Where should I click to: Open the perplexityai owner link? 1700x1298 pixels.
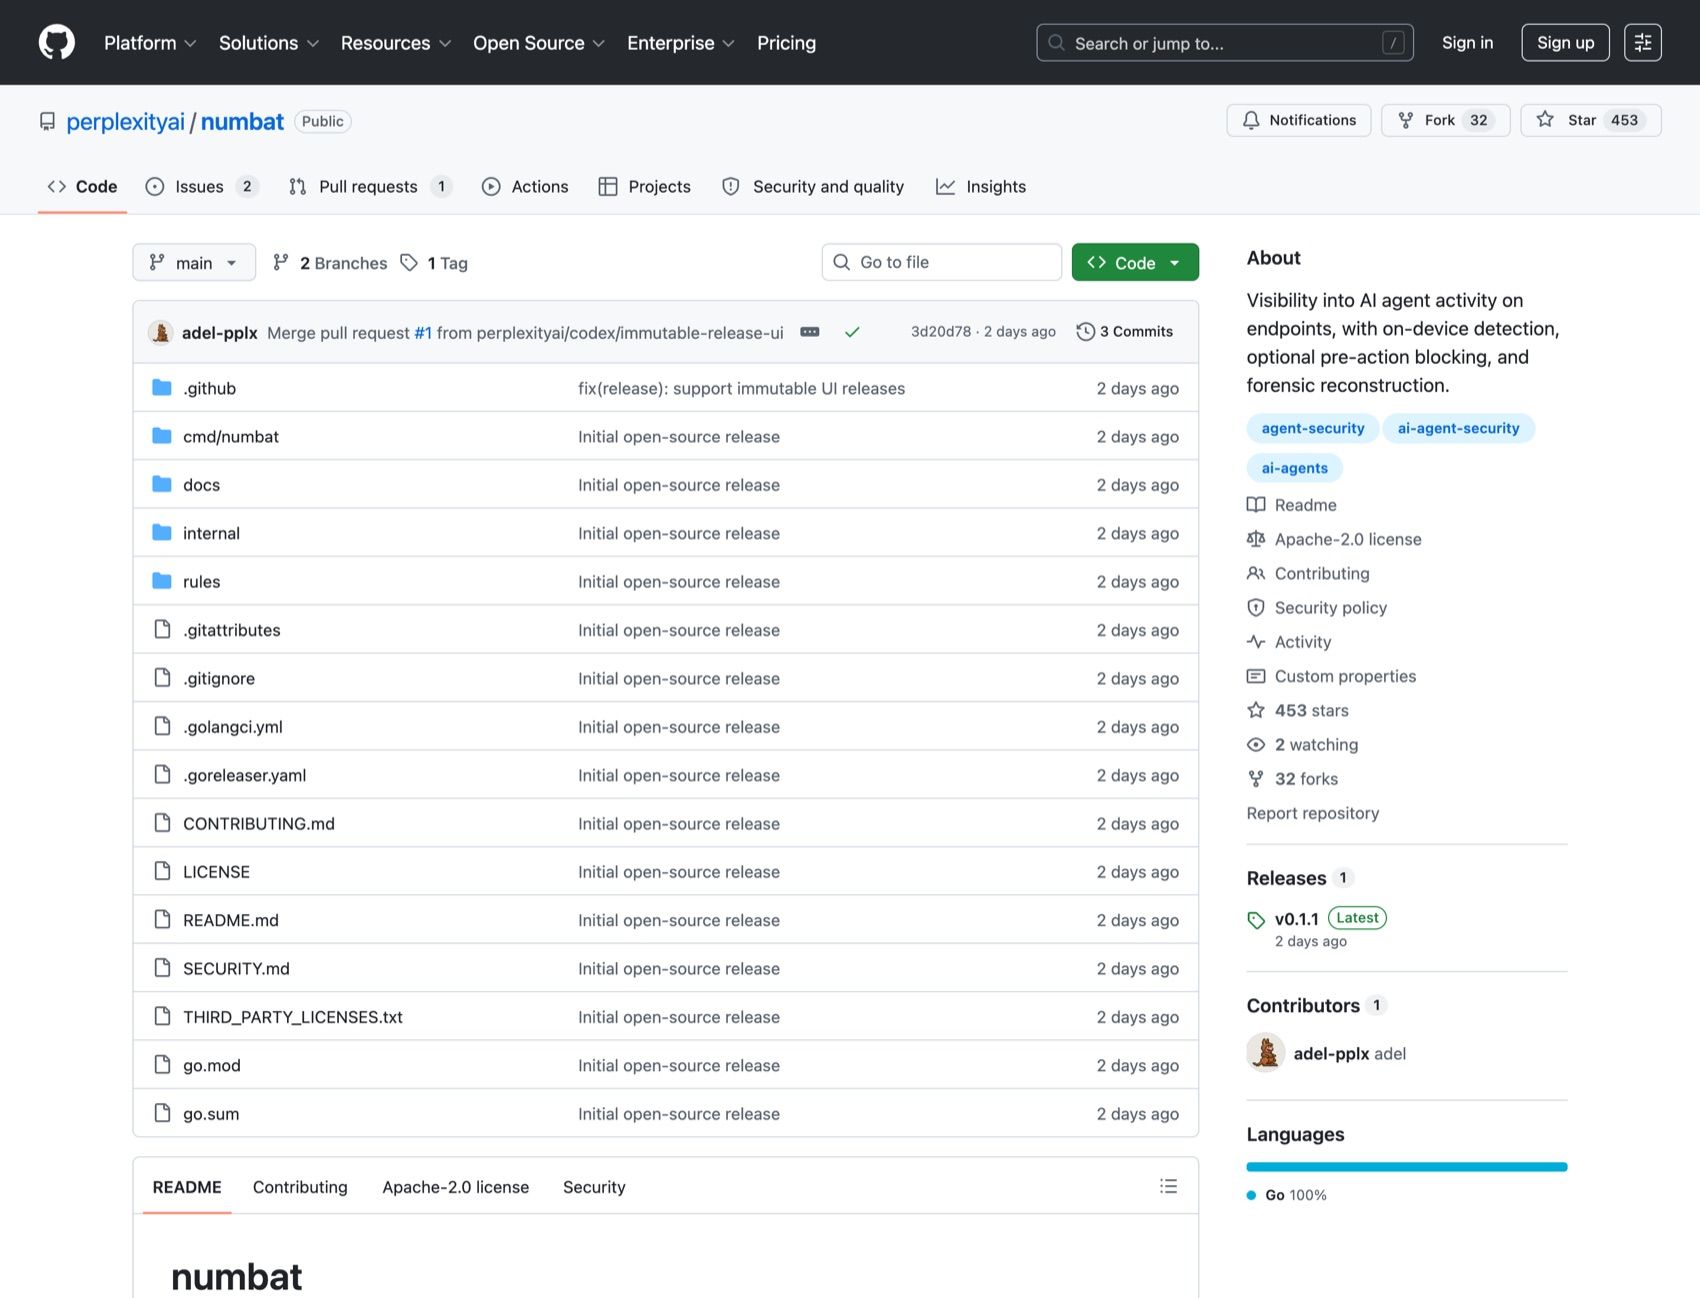click(x=125, y=122)
